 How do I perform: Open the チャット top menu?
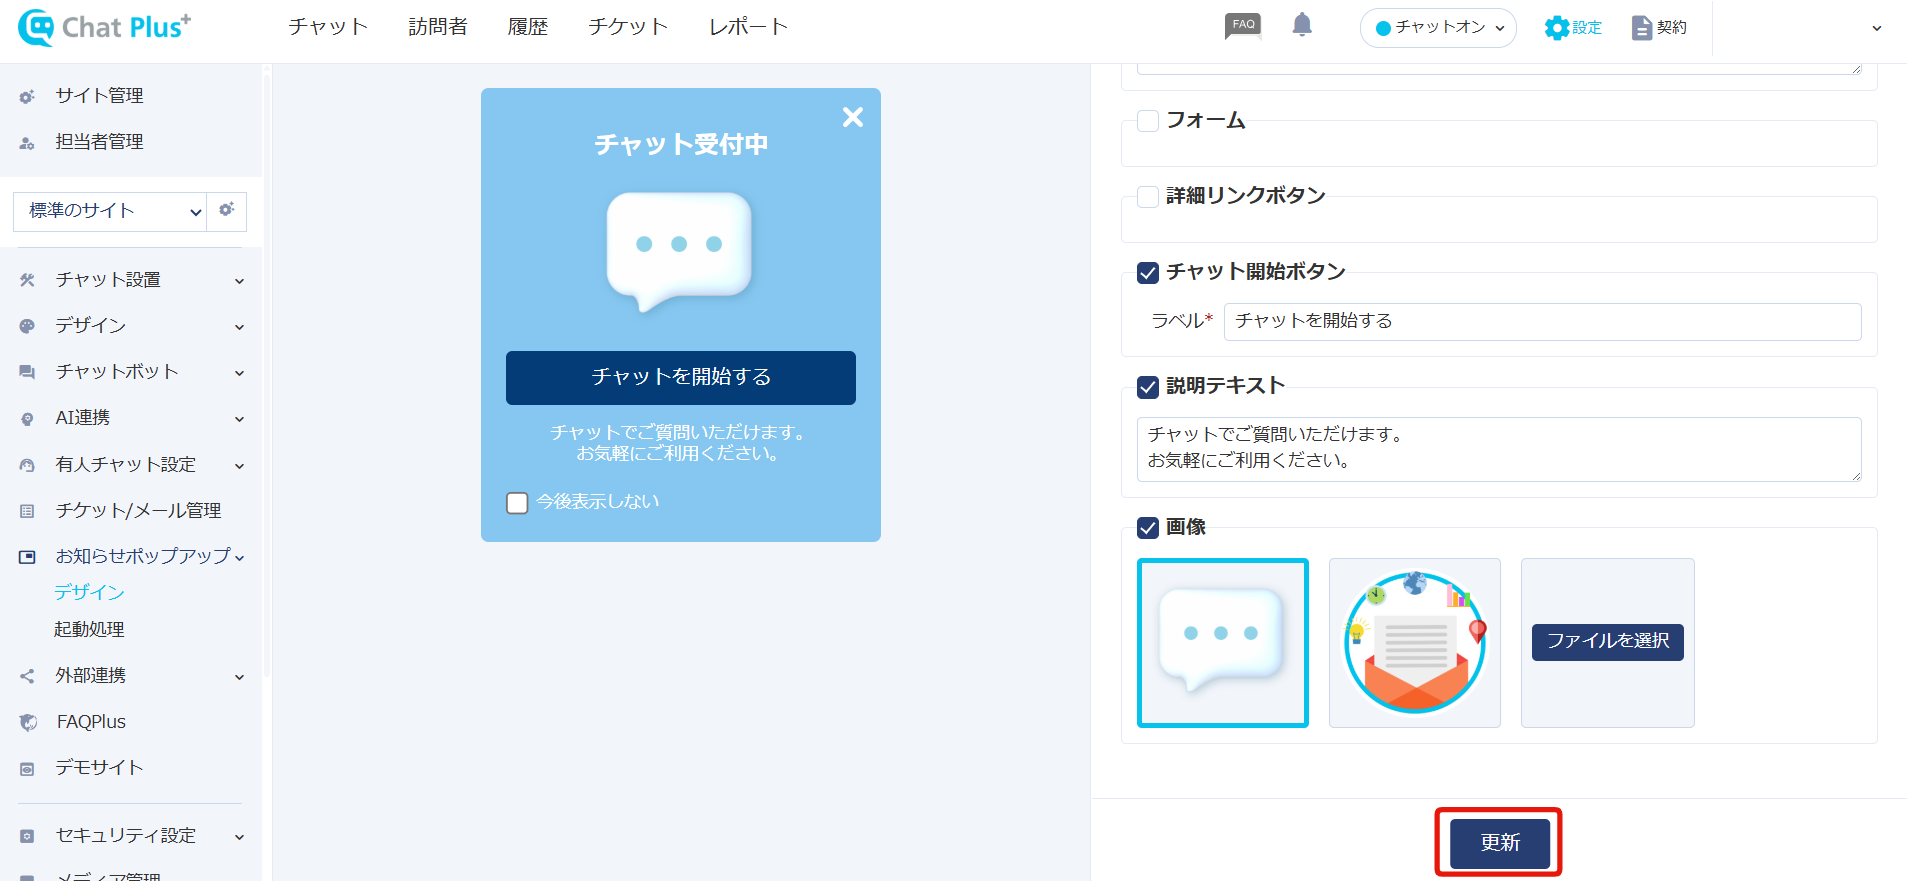328,27
